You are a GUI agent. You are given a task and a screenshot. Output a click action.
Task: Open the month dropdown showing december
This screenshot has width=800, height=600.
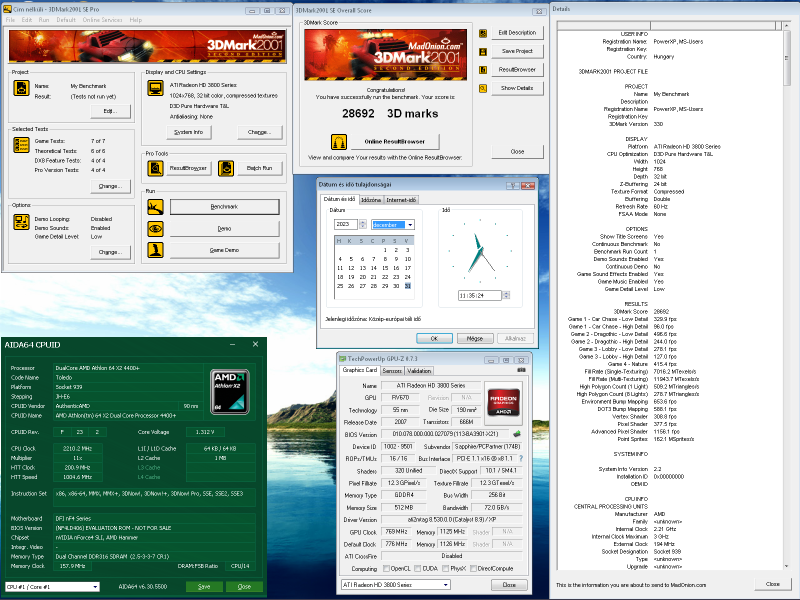(x=410, y=224)
